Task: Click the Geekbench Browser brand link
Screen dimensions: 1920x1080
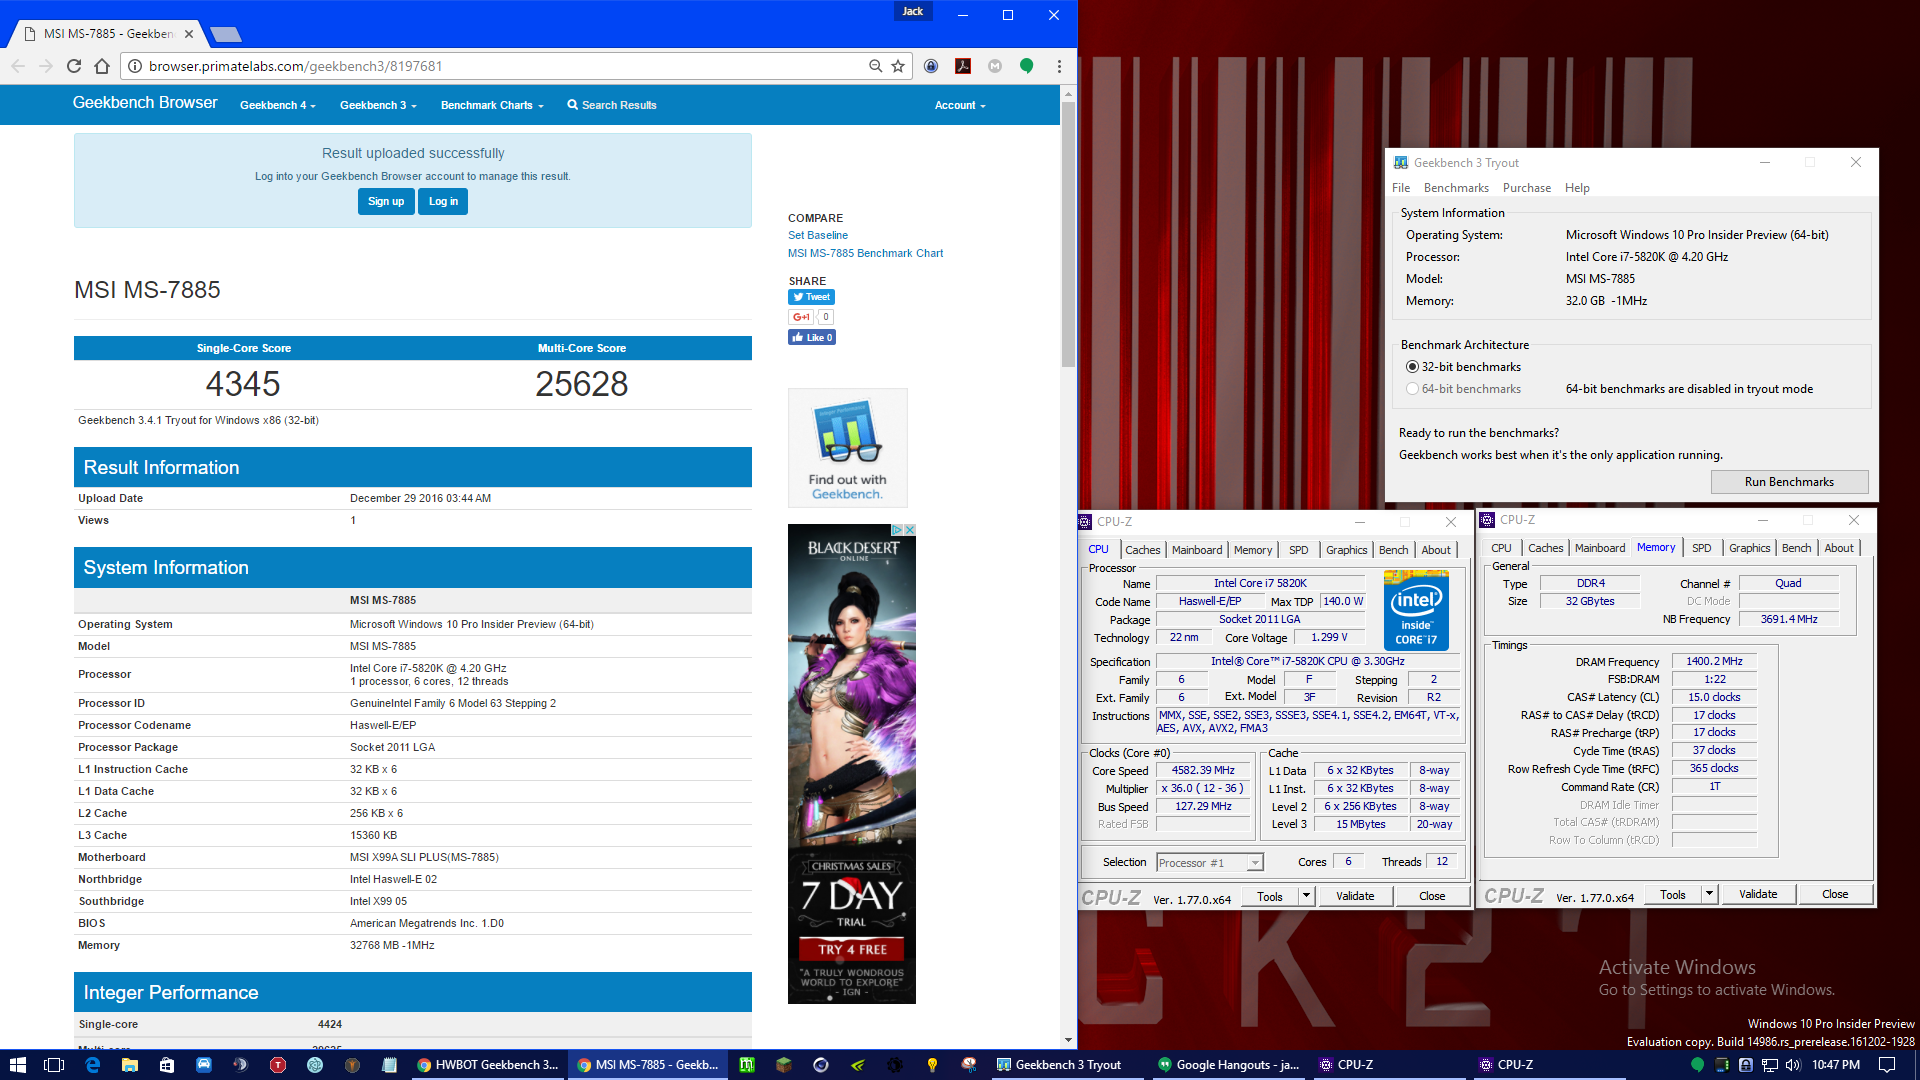Action: 145,103
